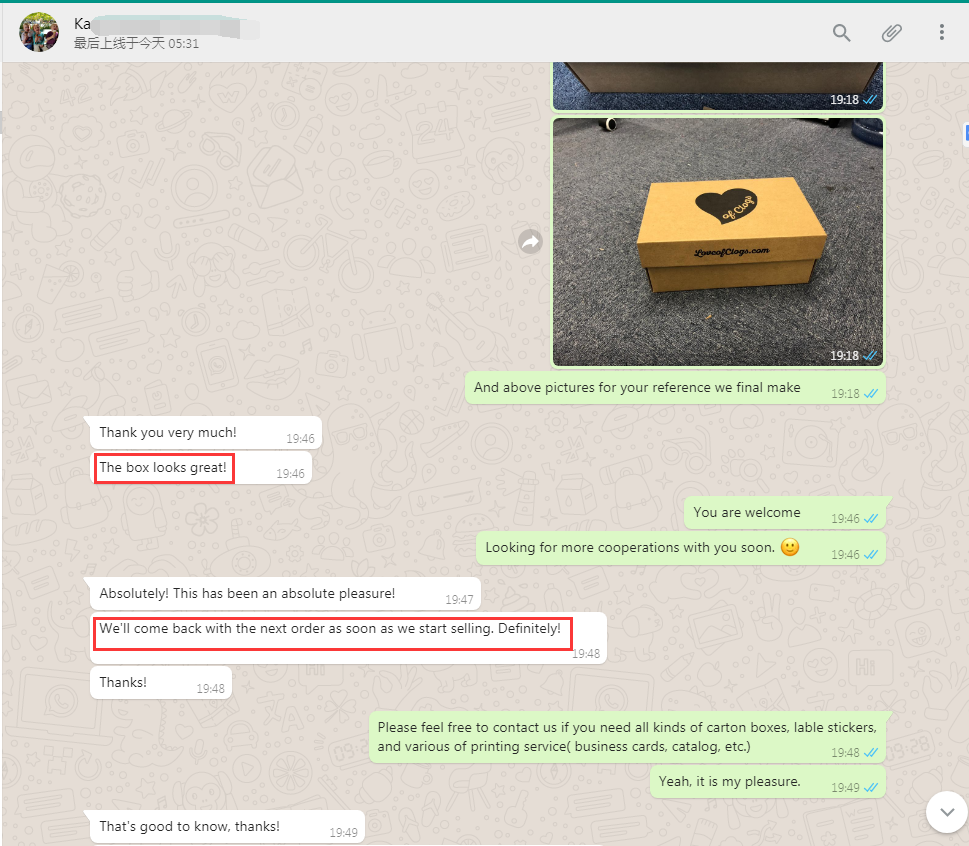
Task: Click the 'We'll come back with the next order' message
Action: click(330, 628)
